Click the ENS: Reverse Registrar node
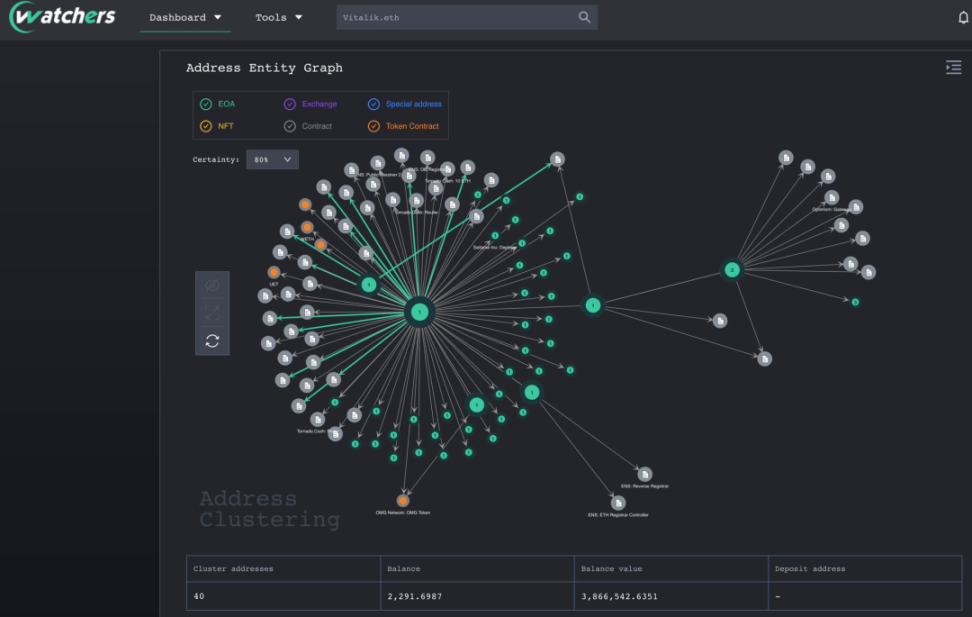The height and width of the screenshot is (617, 972). pos(645,474)
